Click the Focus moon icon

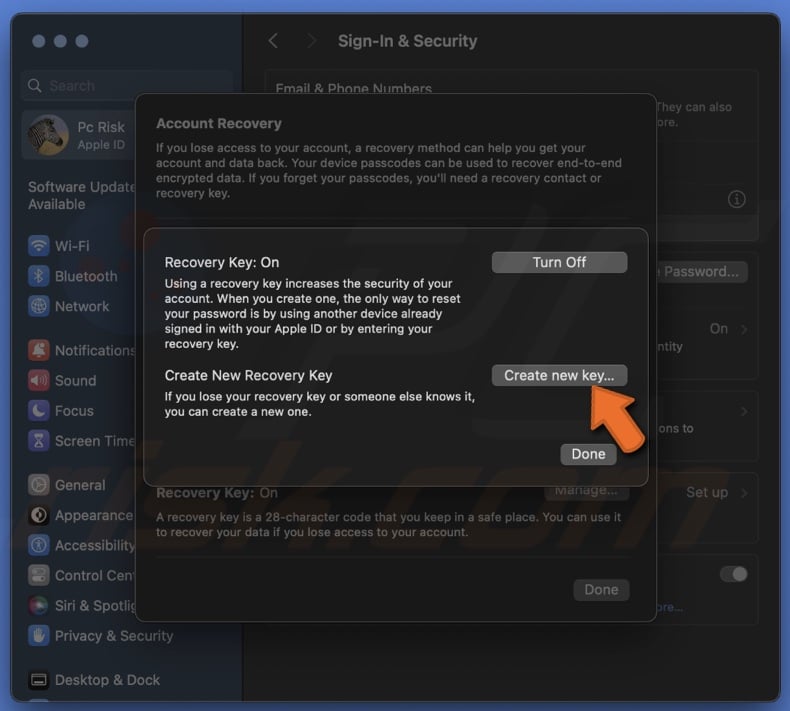[38, 411]
